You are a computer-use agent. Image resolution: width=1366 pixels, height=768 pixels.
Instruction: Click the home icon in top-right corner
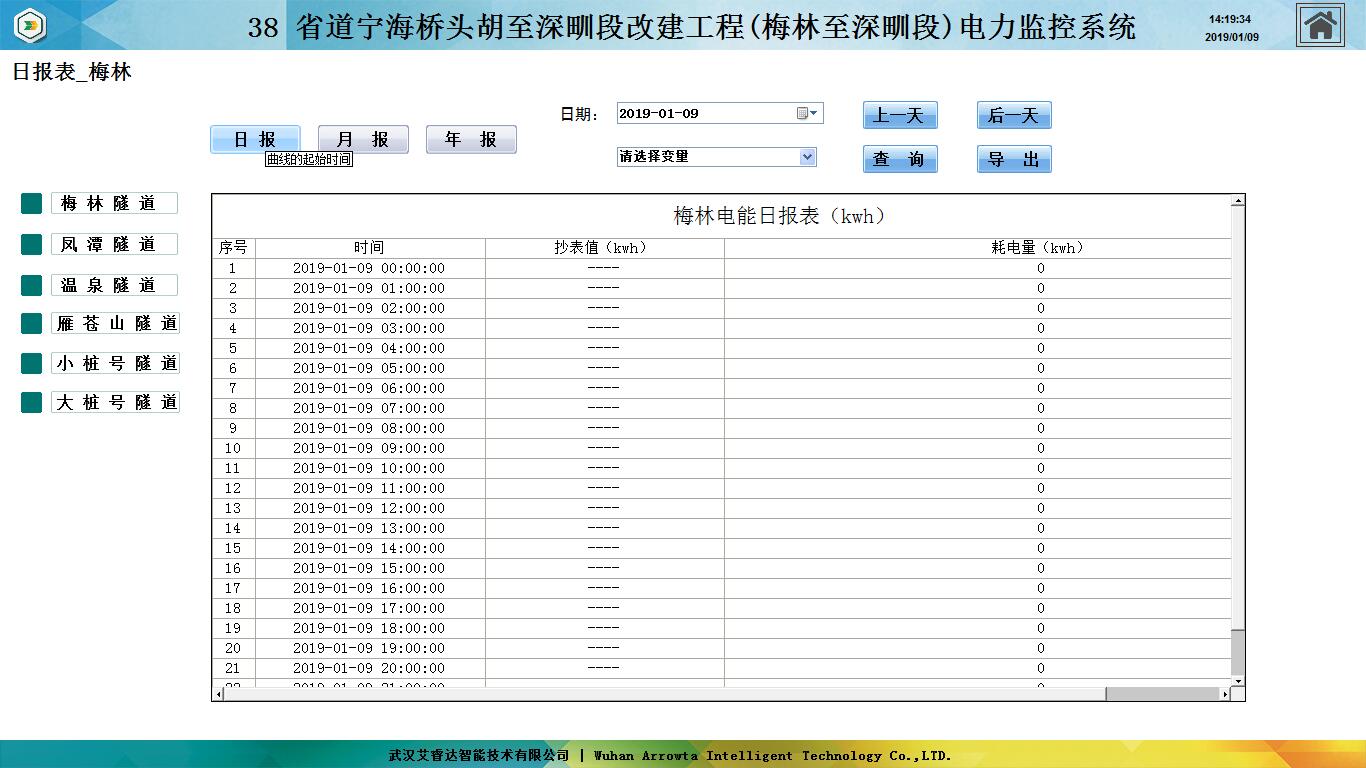coord(1320,26)
